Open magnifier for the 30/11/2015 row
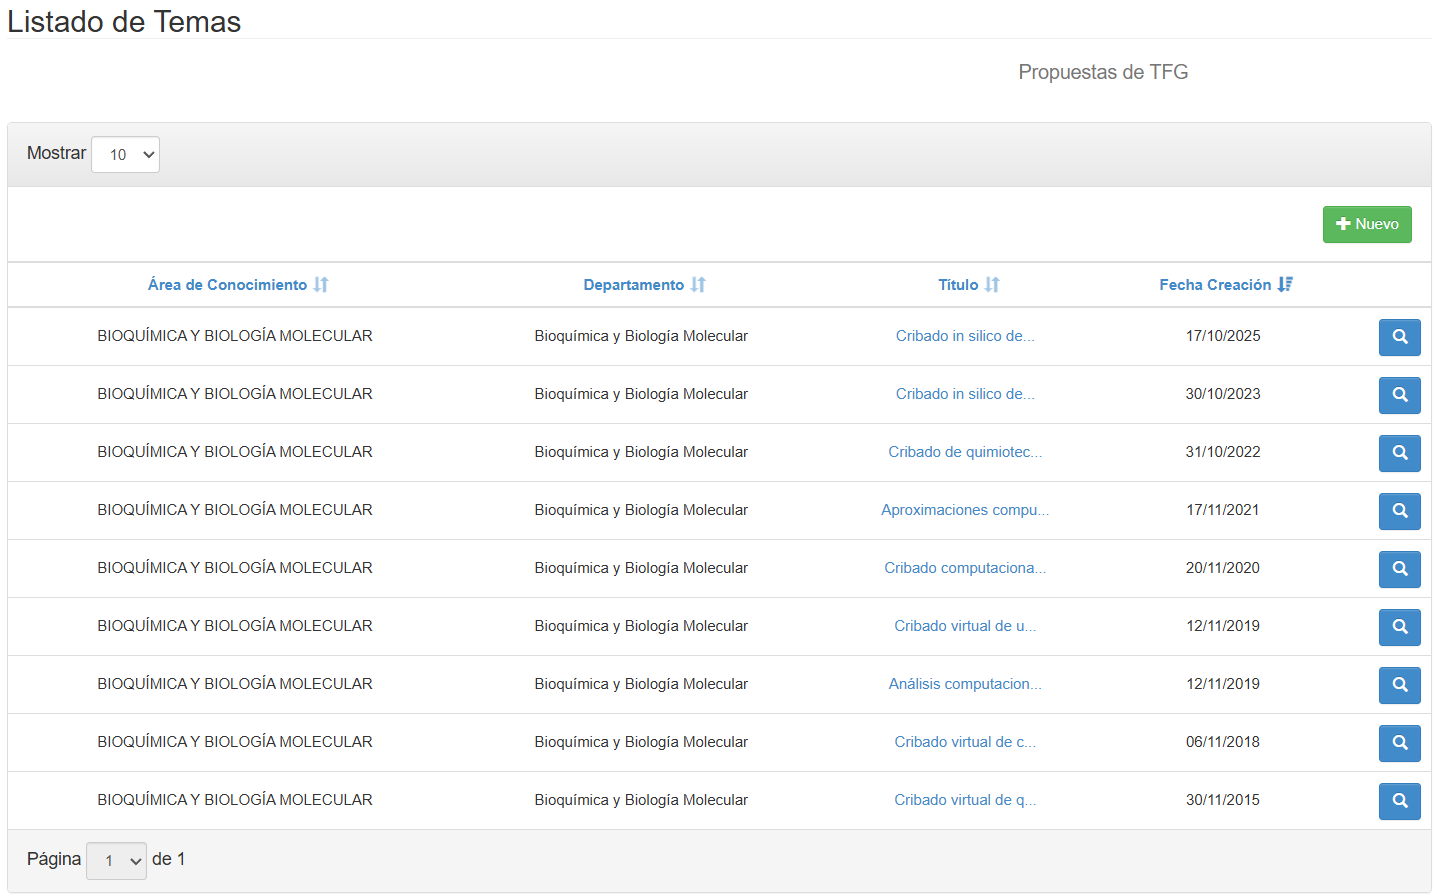Viewport: 1436px width, 896px height. pos(1399,801)
